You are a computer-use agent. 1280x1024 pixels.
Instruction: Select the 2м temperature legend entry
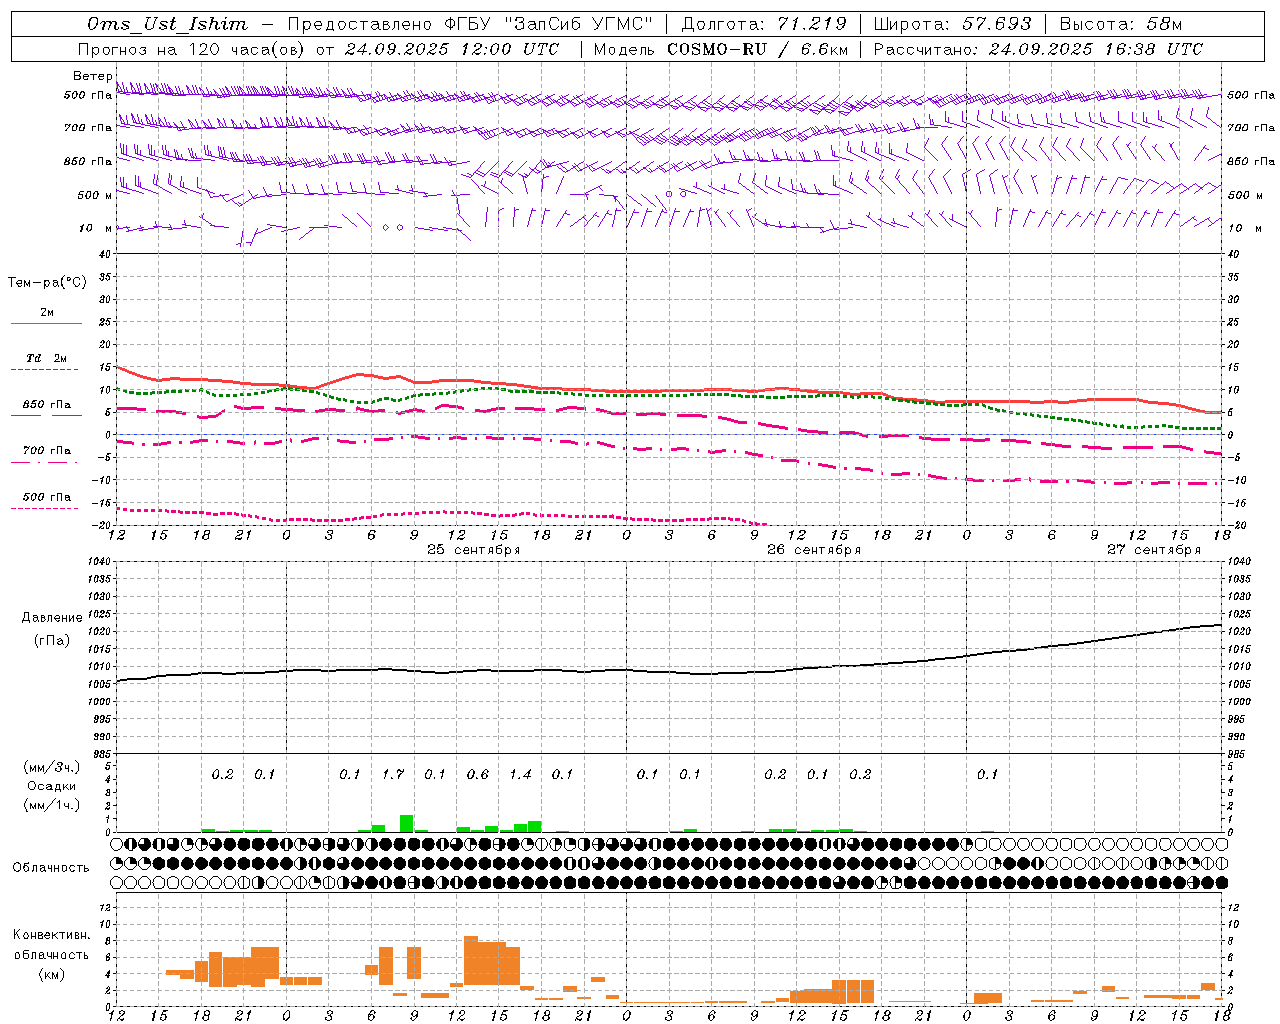[x=47, y=313]
